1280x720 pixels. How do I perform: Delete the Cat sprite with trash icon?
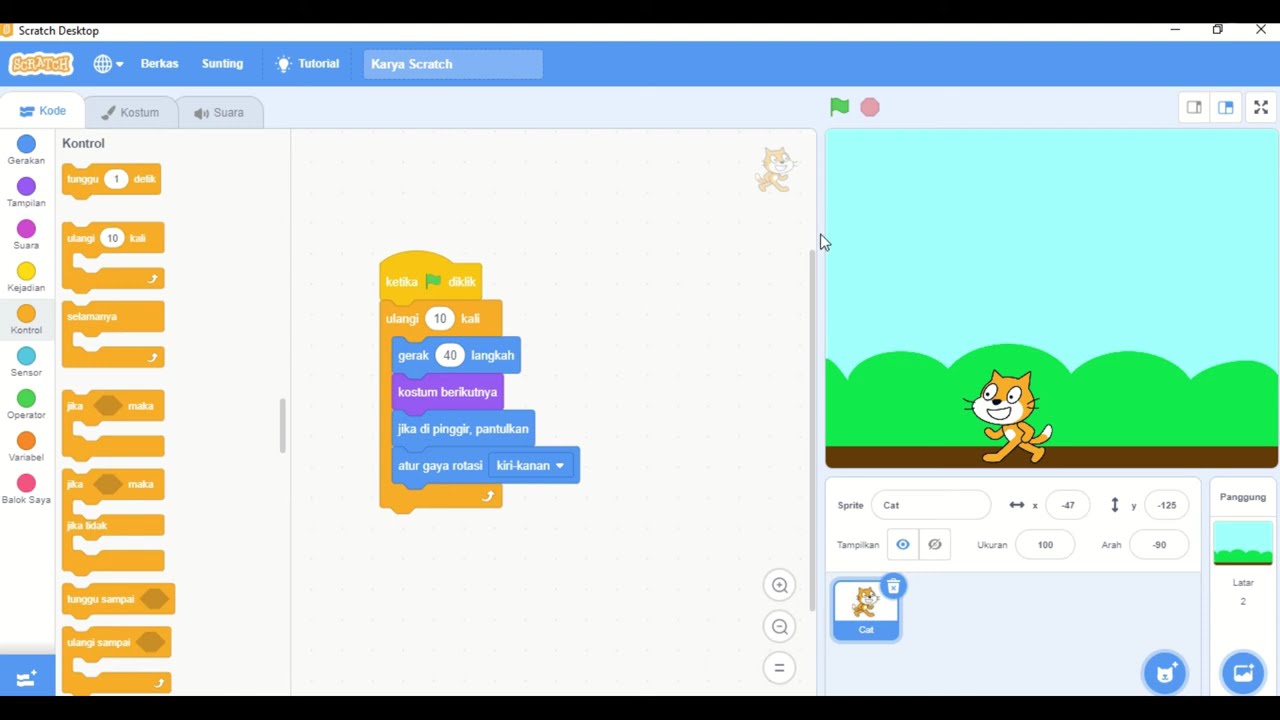click(x=893, y=587)
